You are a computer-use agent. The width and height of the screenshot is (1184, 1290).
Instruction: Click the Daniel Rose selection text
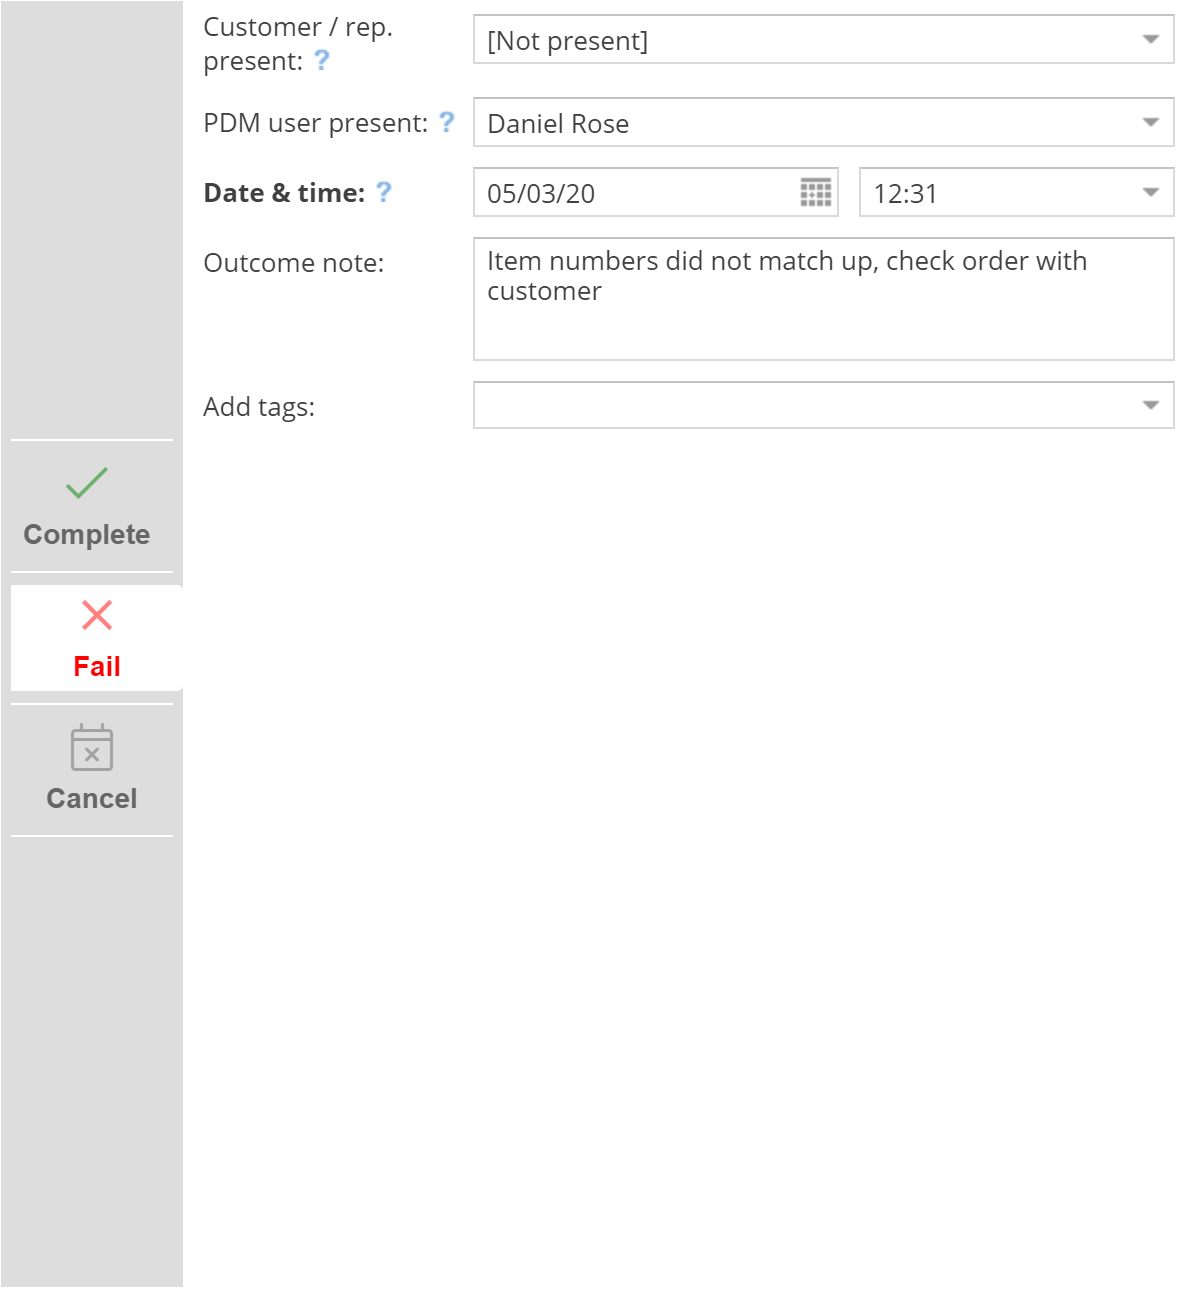558,124
